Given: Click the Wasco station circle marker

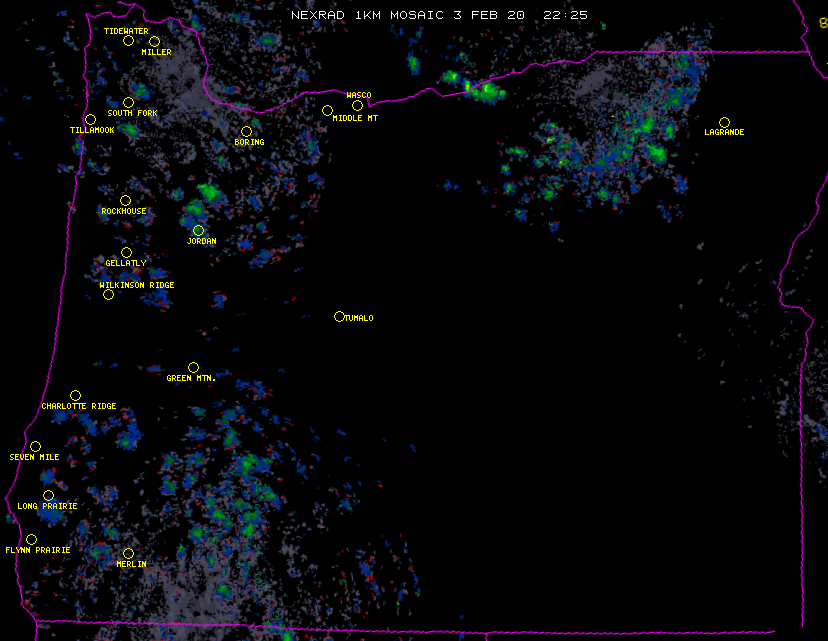Looking at the screenshot, I should point(357,106).
